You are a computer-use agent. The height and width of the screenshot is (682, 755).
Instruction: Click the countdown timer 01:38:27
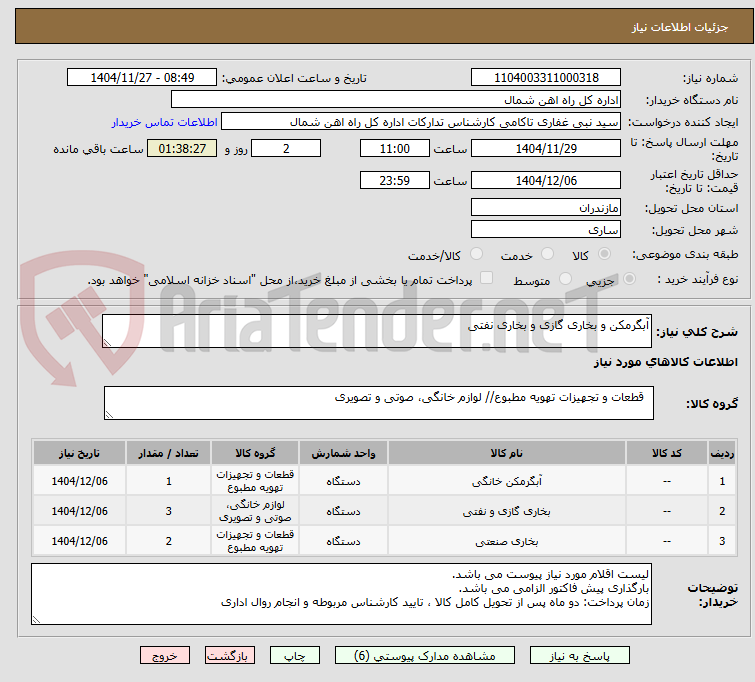pyautogui.click(x=182, y=148)
